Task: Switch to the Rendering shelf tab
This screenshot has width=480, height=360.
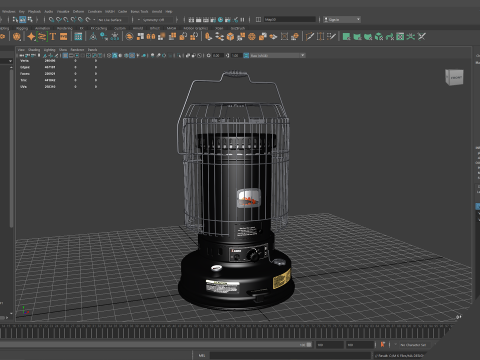Action: 65,28
